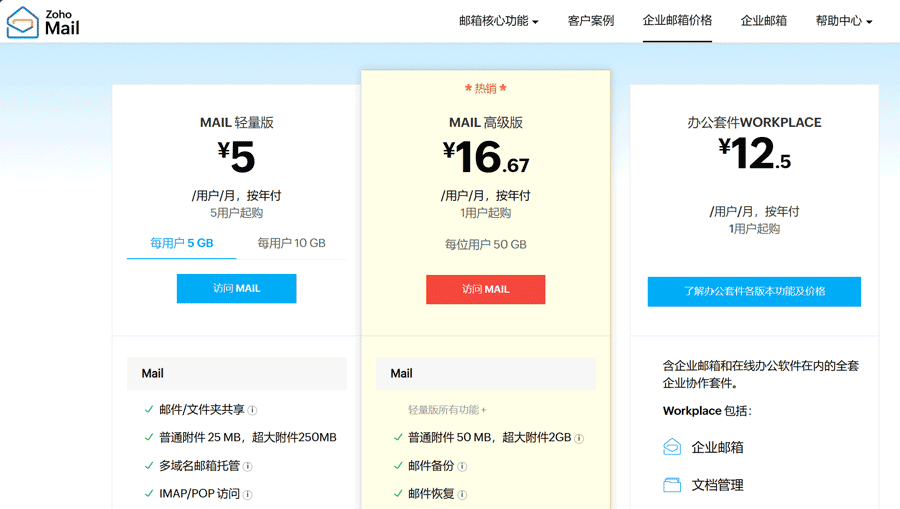Click the 企业邮箱 envelope icon under Workplace

pyautogui.click(x=672, y=447)
